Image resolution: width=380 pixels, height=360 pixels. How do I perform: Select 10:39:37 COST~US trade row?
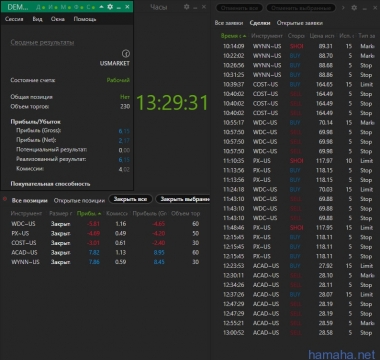pos(299,84)
